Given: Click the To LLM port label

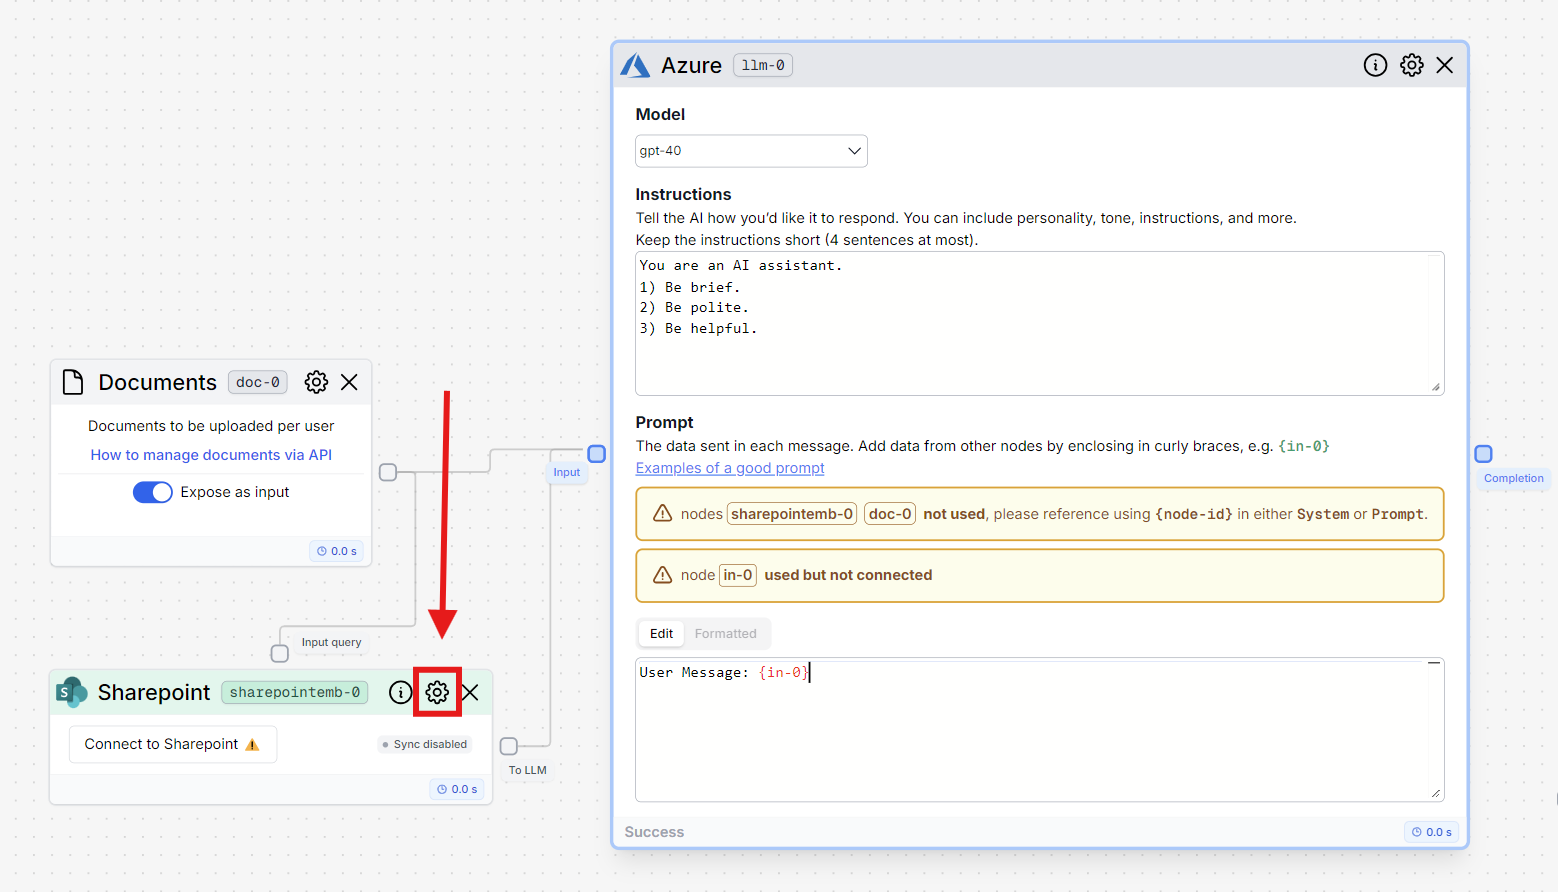Looking at the screenshot, I should [x=527, y=770].
